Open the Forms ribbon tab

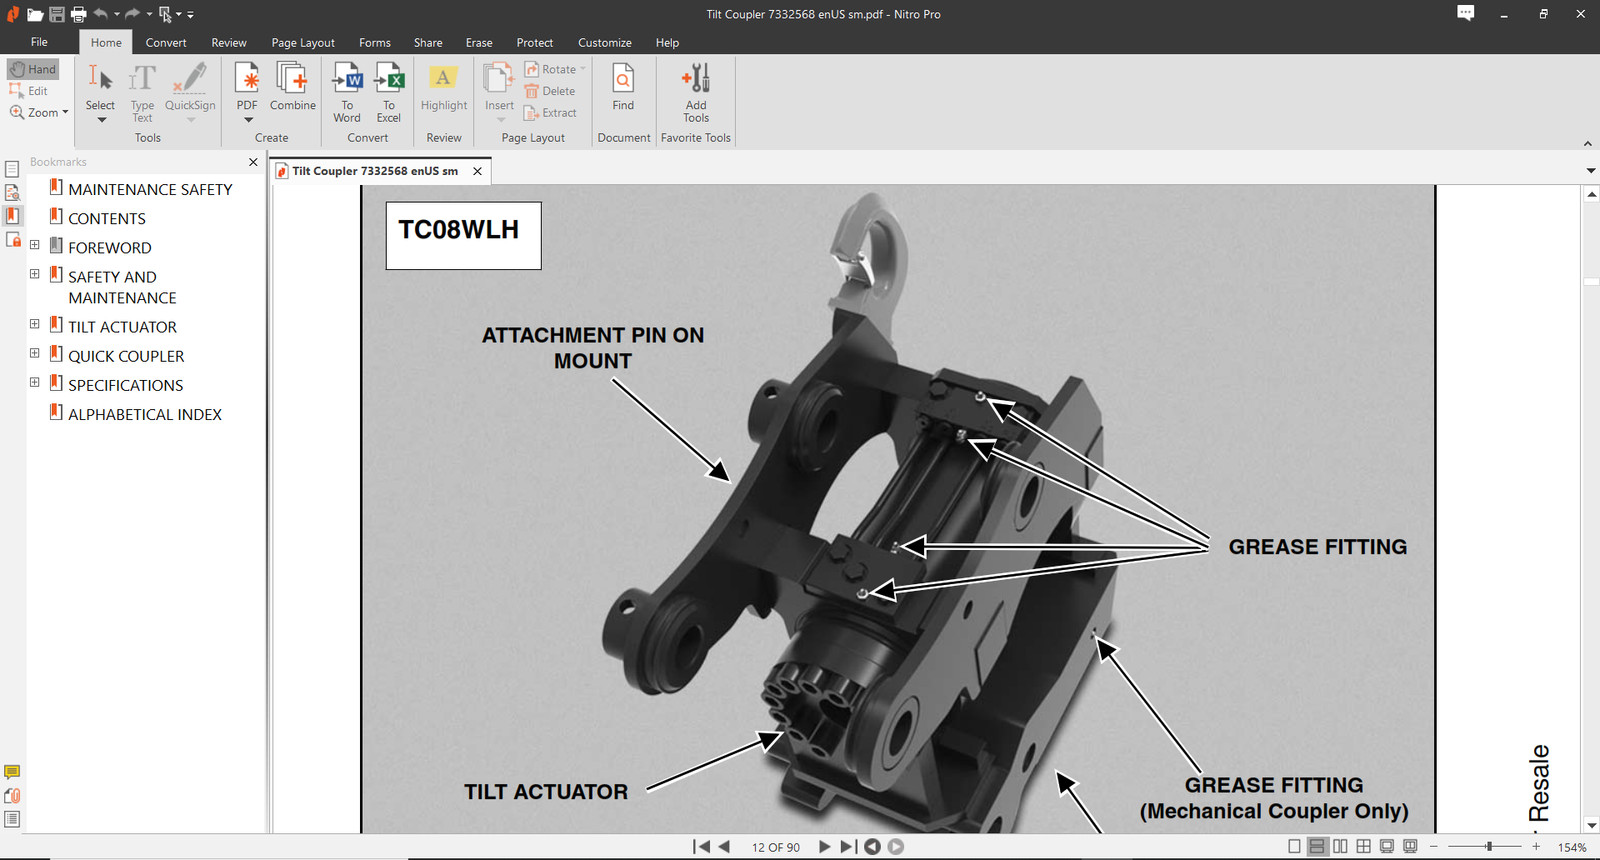(x=375, y=43)
